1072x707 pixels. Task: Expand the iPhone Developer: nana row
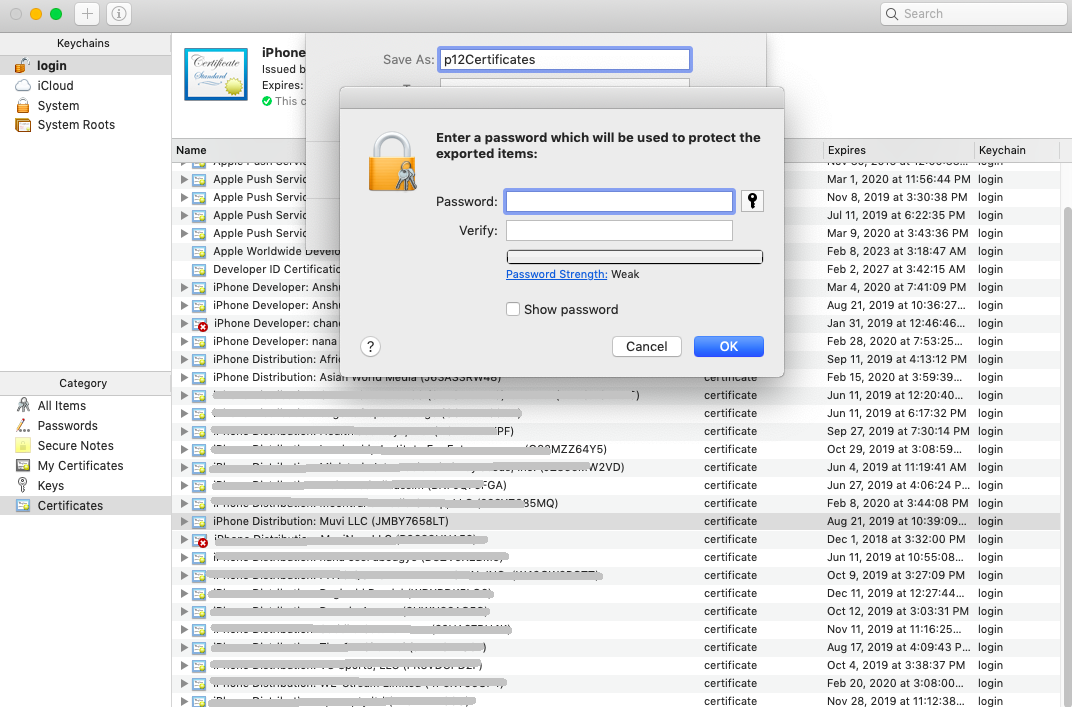pos(184,341)
